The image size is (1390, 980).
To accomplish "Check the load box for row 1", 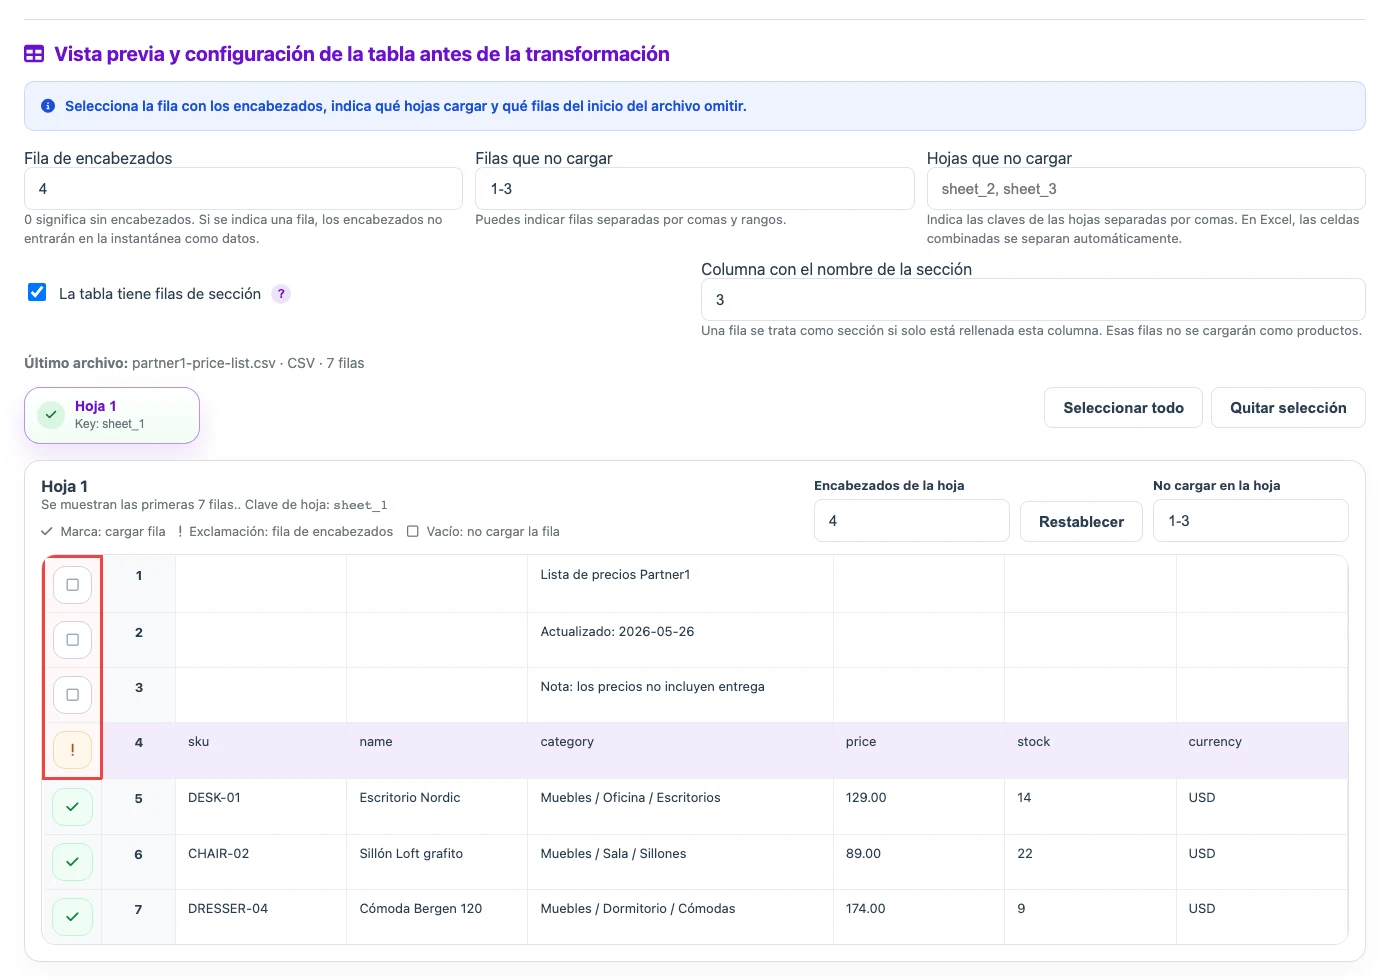I will (x=72, y=585).
